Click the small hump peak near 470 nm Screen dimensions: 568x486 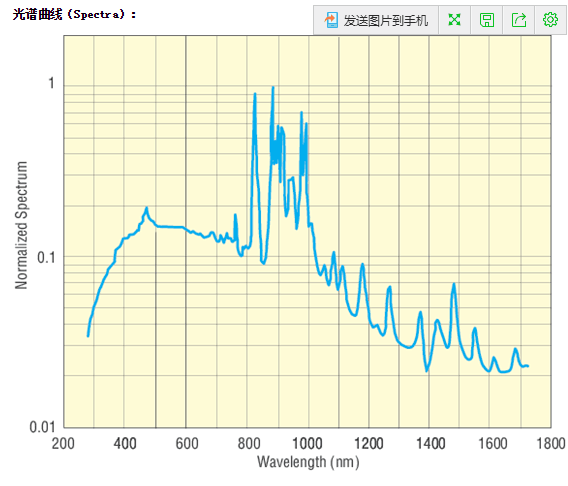pyautogui.click(x=146, y=208)
